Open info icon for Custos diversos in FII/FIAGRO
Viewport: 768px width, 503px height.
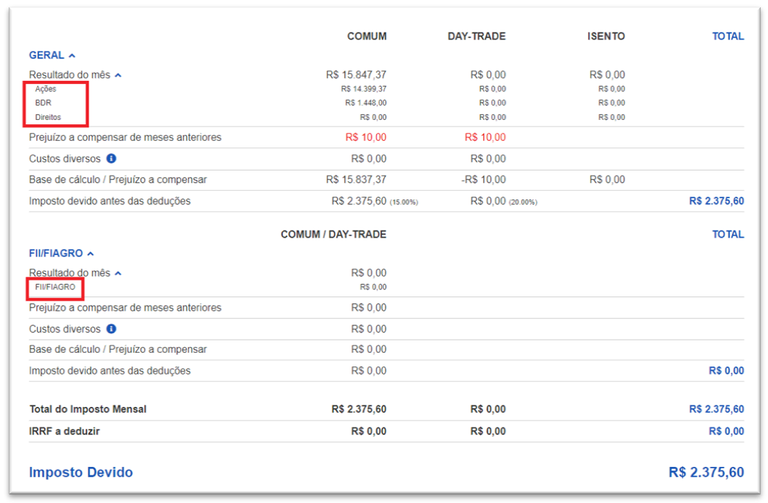click(x=111, y=329)
